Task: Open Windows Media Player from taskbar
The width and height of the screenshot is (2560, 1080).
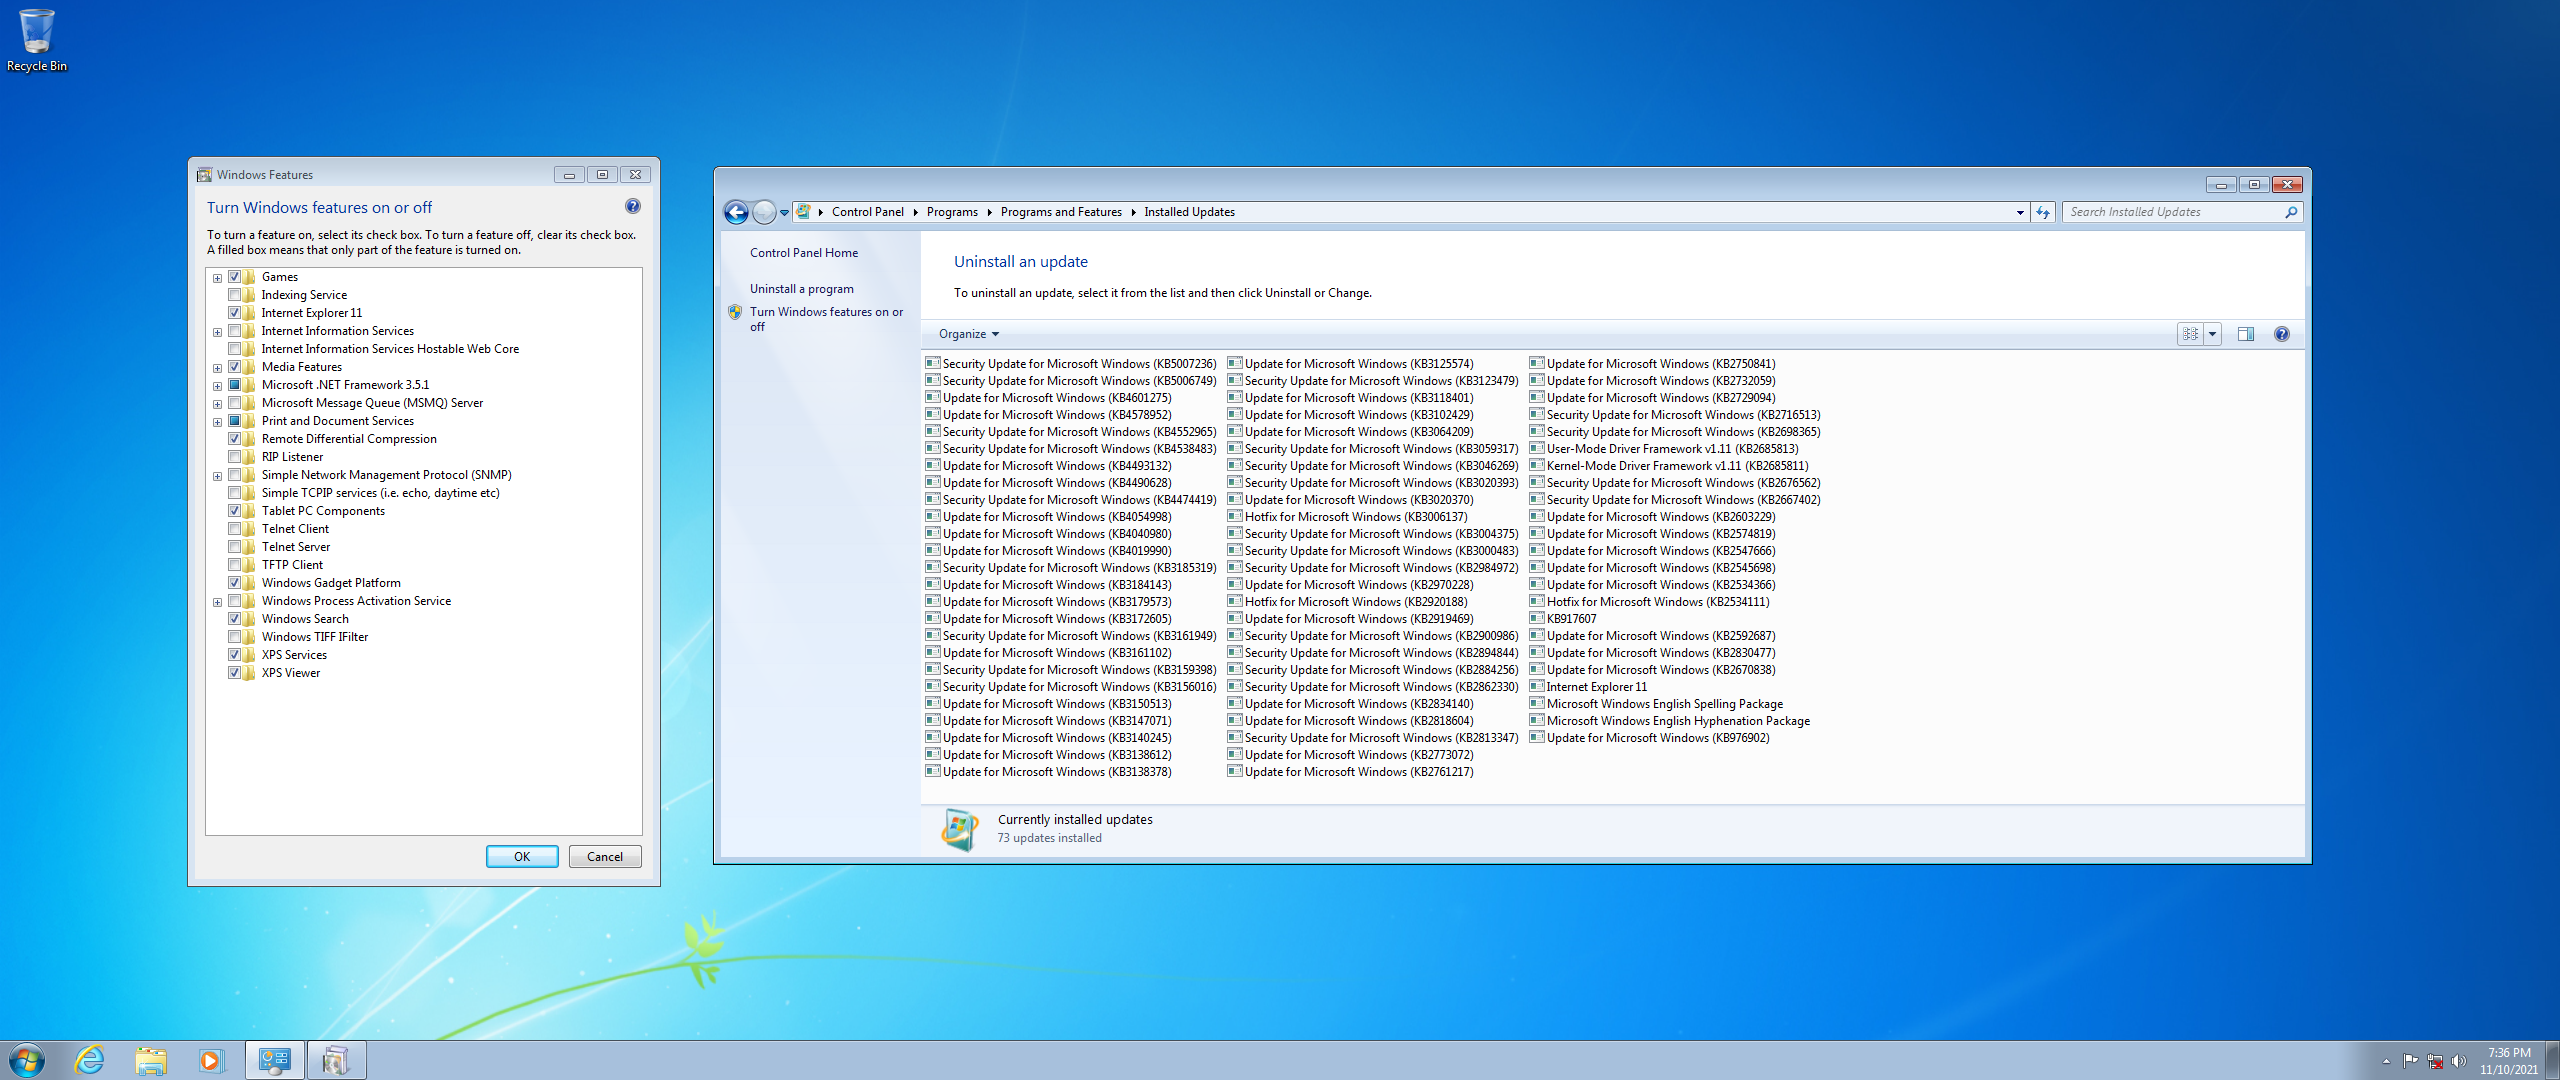Action: coord(211,1060)
